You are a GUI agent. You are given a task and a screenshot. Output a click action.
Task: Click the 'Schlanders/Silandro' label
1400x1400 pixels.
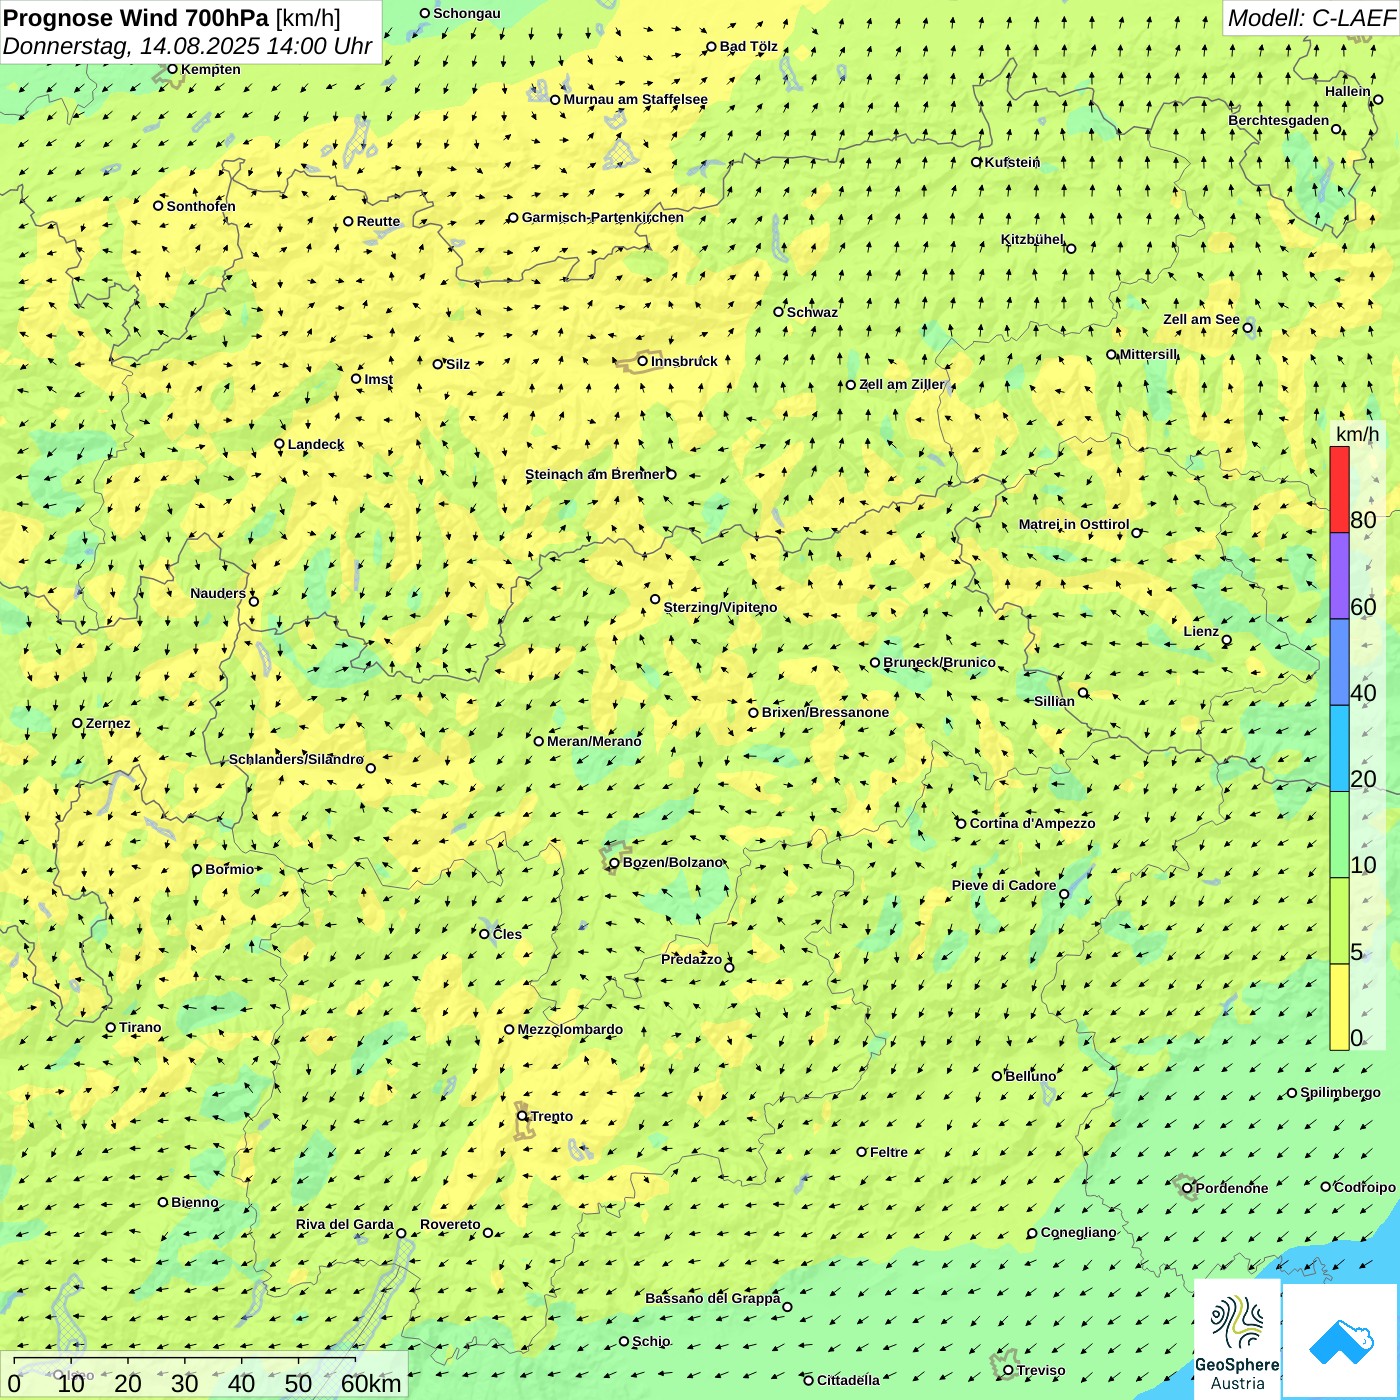click(296, 759)
